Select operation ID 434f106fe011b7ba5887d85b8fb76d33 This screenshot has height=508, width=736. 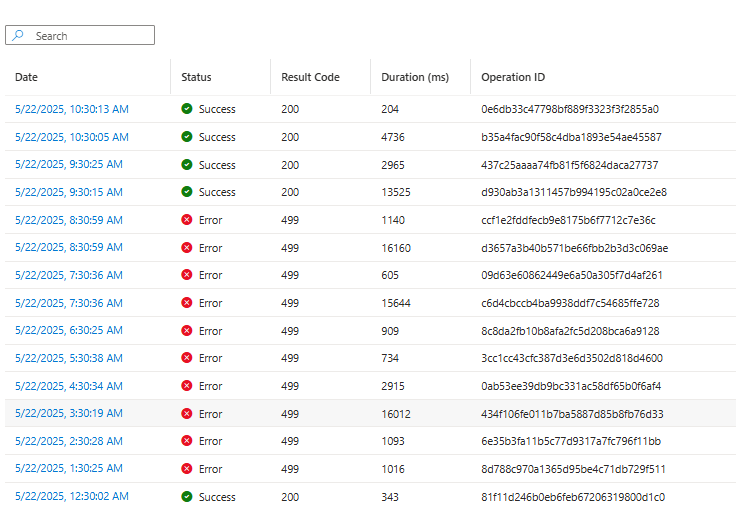point(572,414)
